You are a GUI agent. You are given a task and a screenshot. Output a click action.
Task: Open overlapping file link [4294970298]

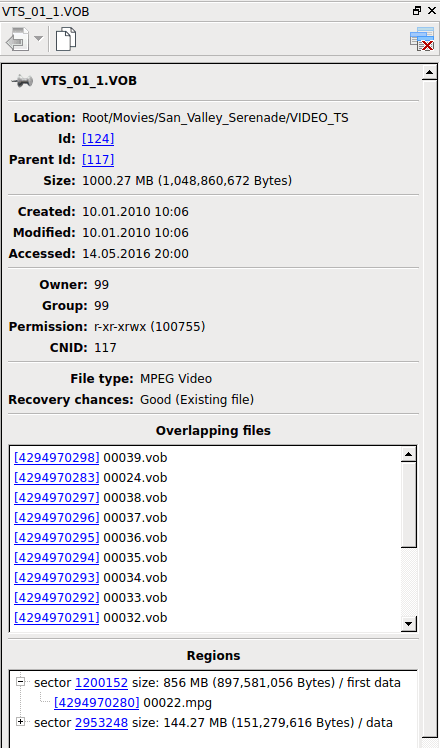[57, 458]
